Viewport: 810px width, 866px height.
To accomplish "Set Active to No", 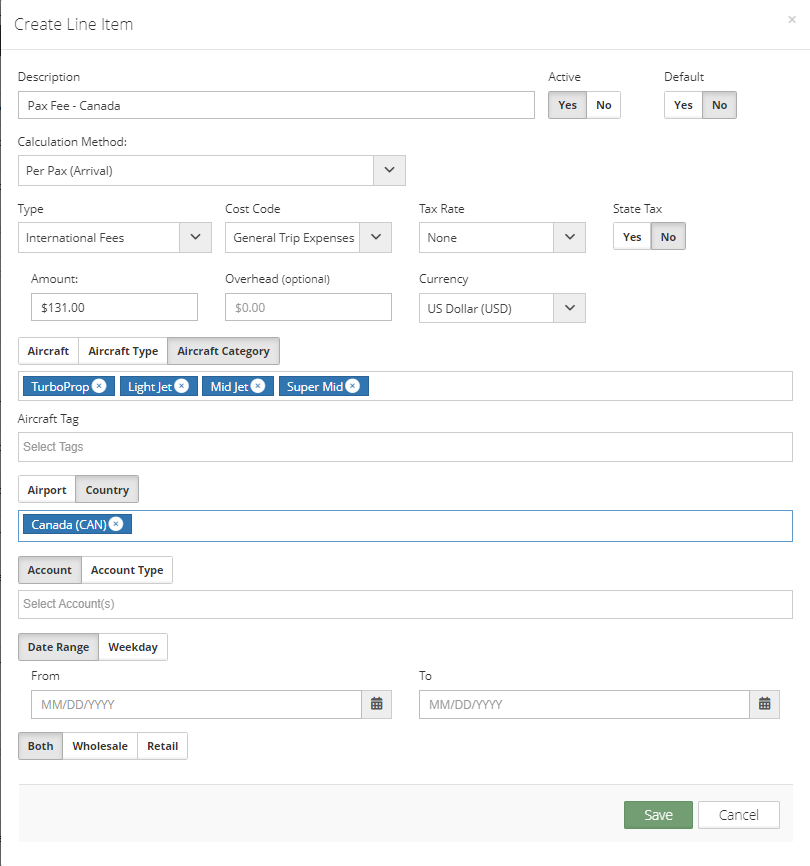I will 604,105.
